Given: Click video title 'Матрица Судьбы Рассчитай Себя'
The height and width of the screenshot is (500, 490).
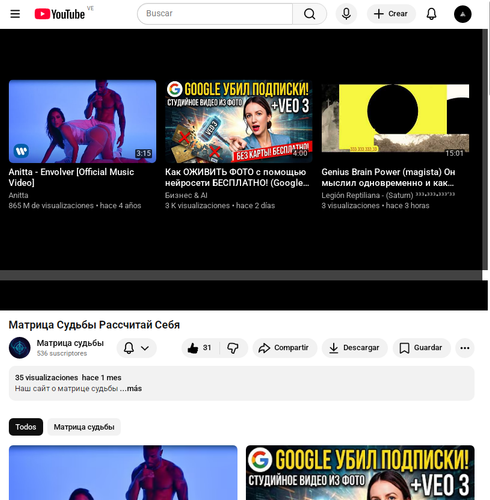Looking at the screenshot, I should [x=94, y=325].
